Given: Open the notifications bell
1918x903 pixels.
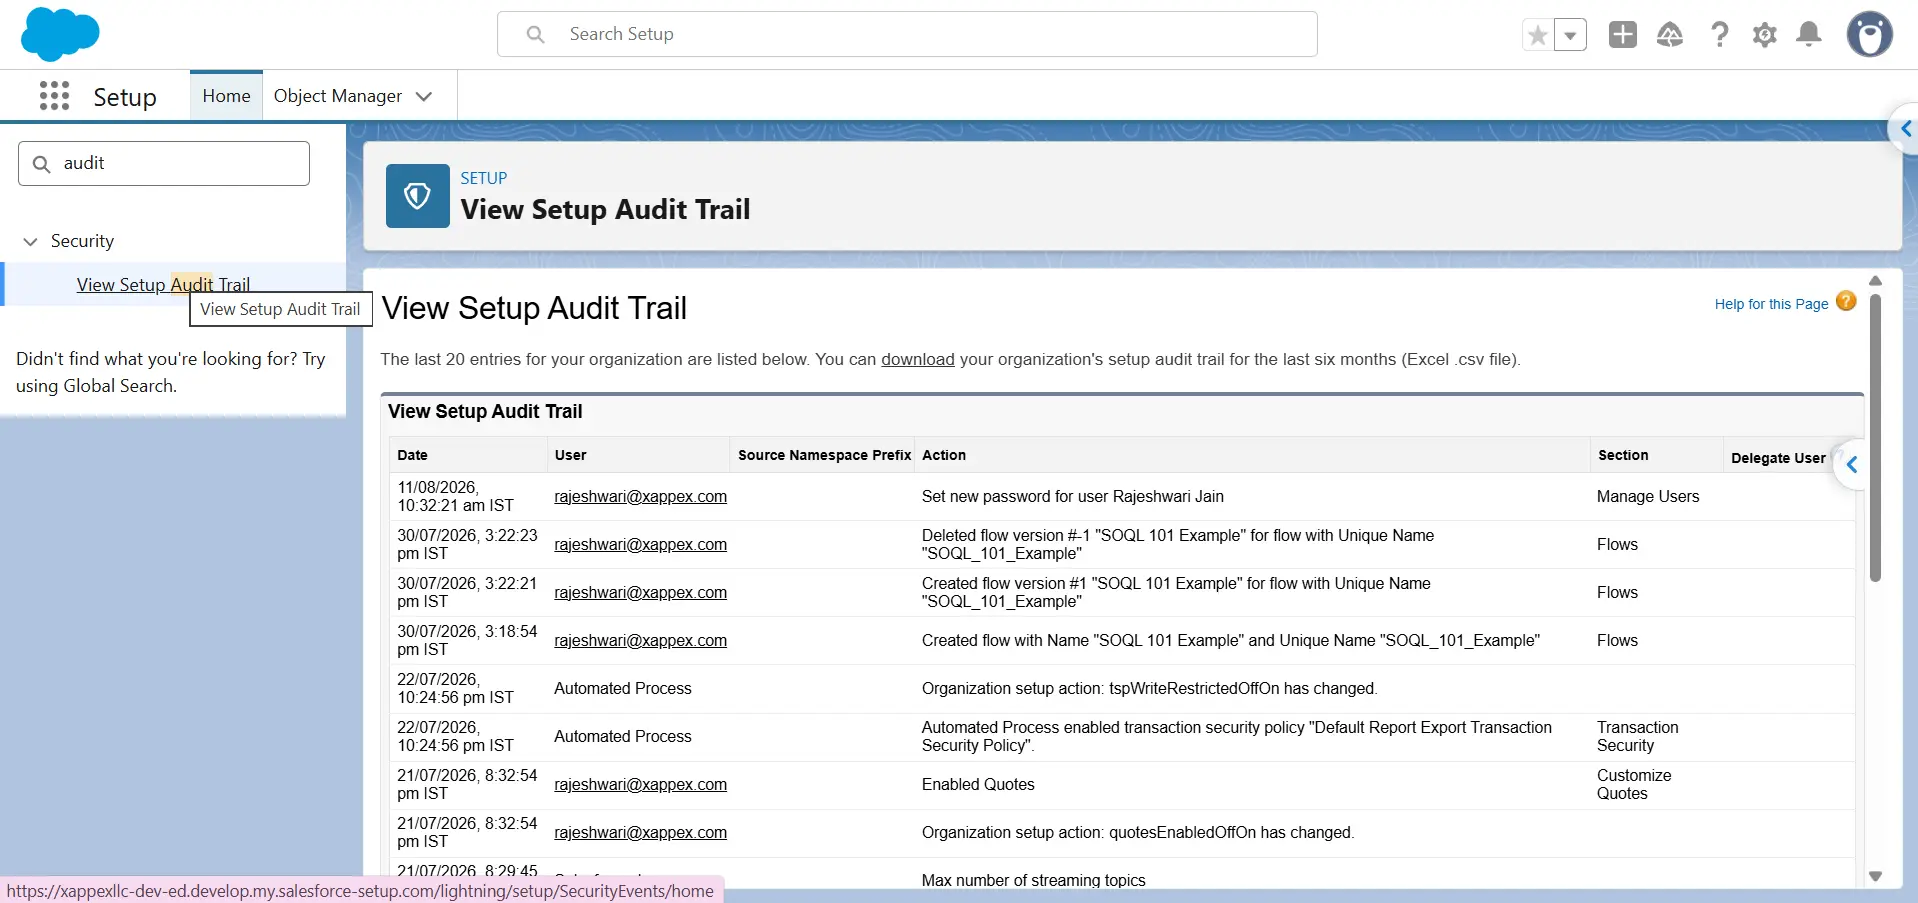Looking at the screenshot, I should 1809,34.
